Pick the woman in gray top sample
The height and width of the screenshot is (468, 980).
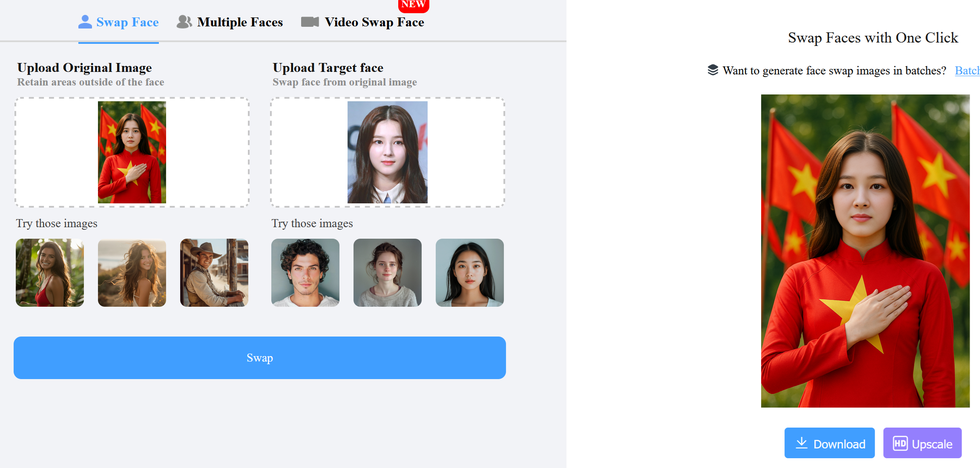[x=387, y=272]
